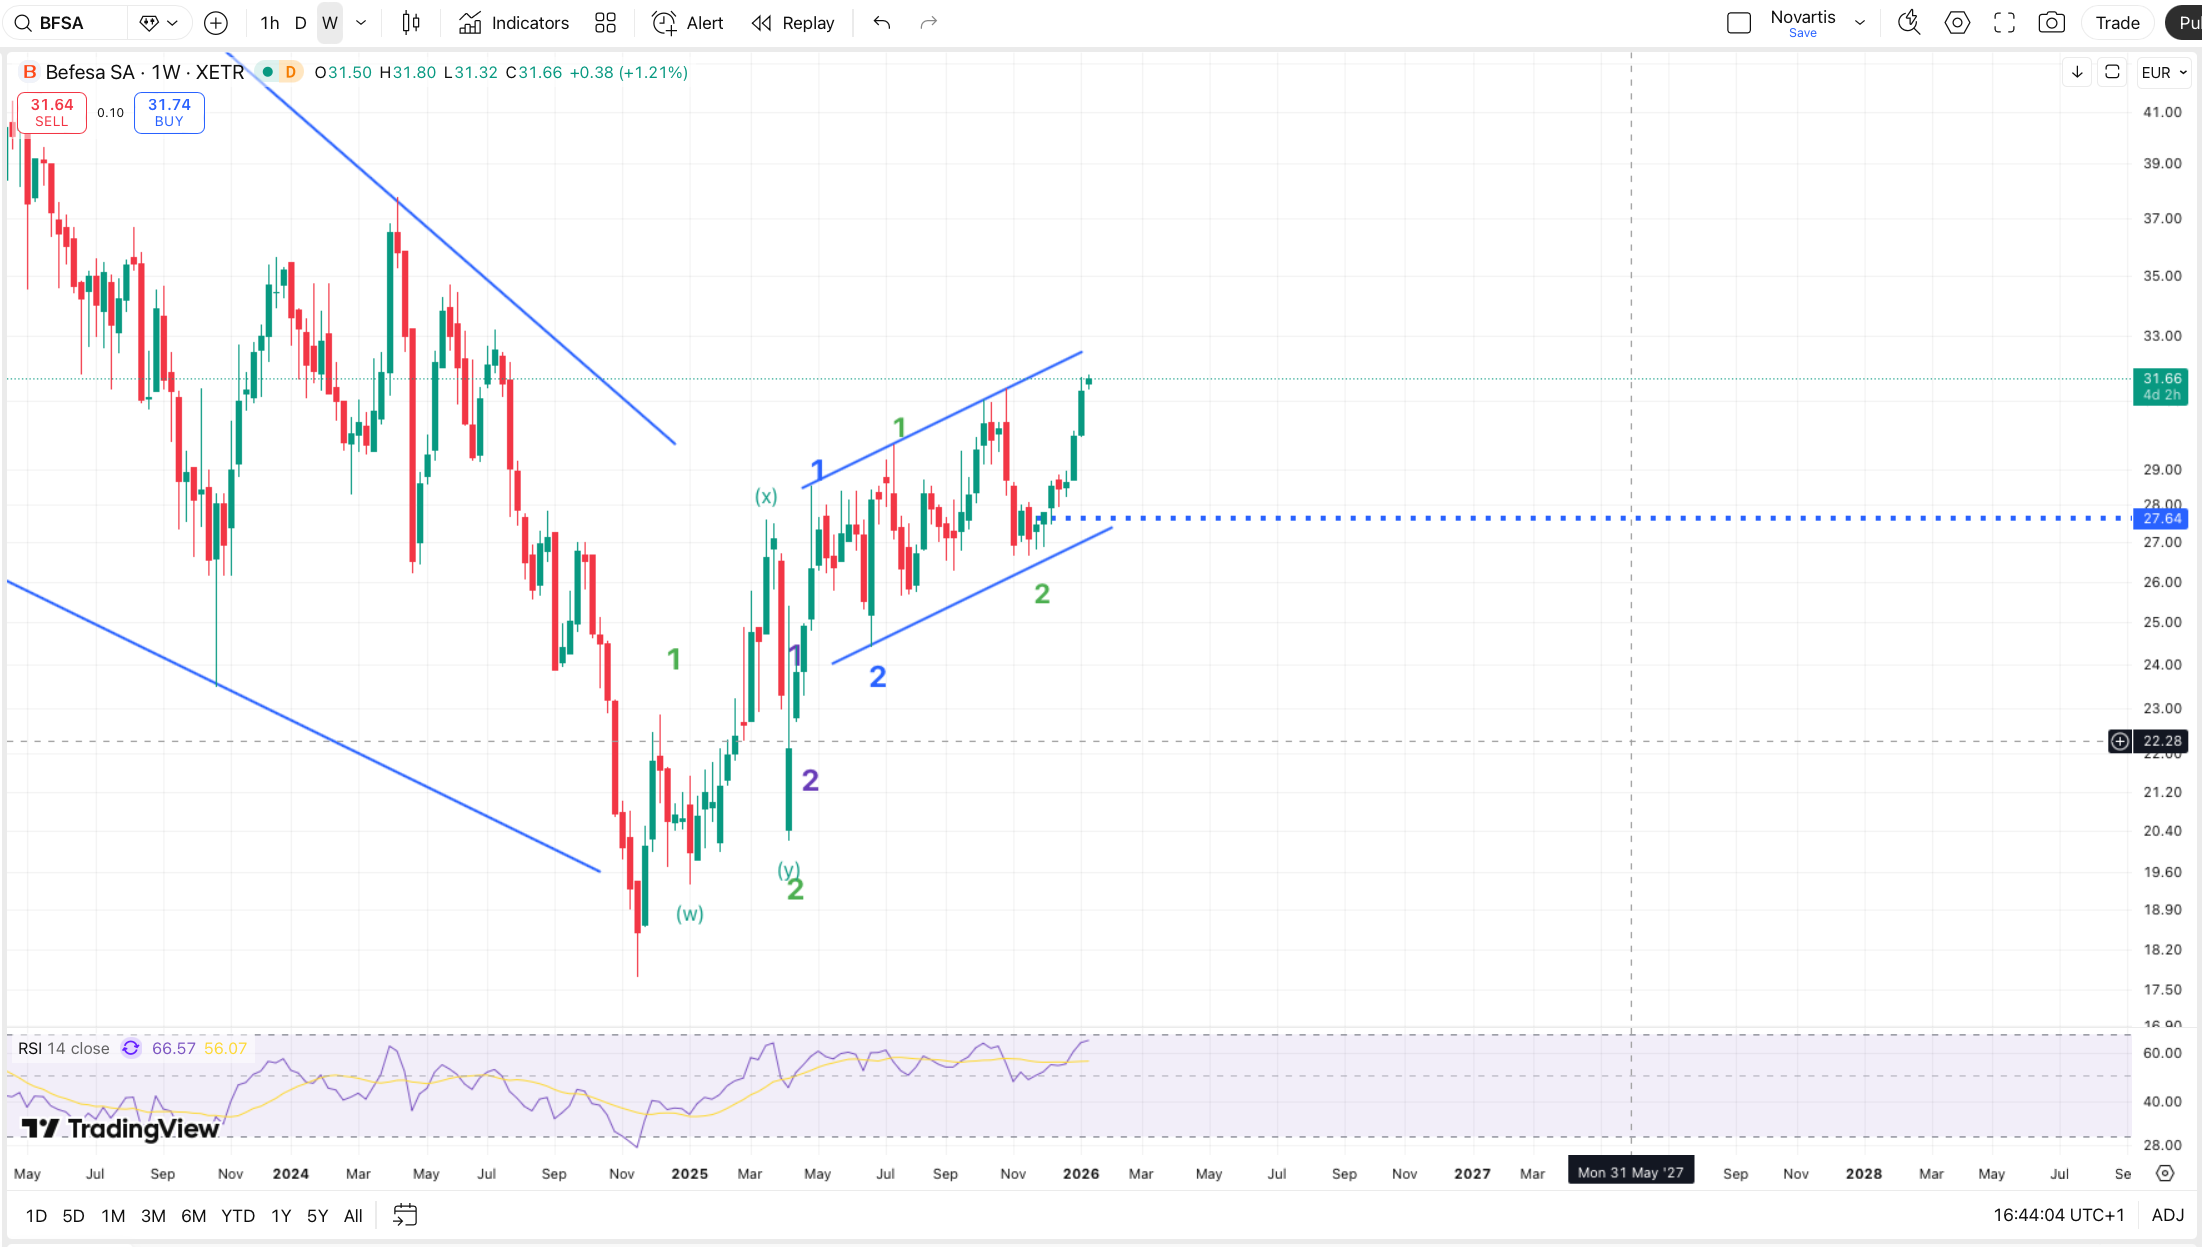Enter fullscreen mode
Image resolution: width=2202 pixels, height=1247 pixels.
pos(2004,23)
